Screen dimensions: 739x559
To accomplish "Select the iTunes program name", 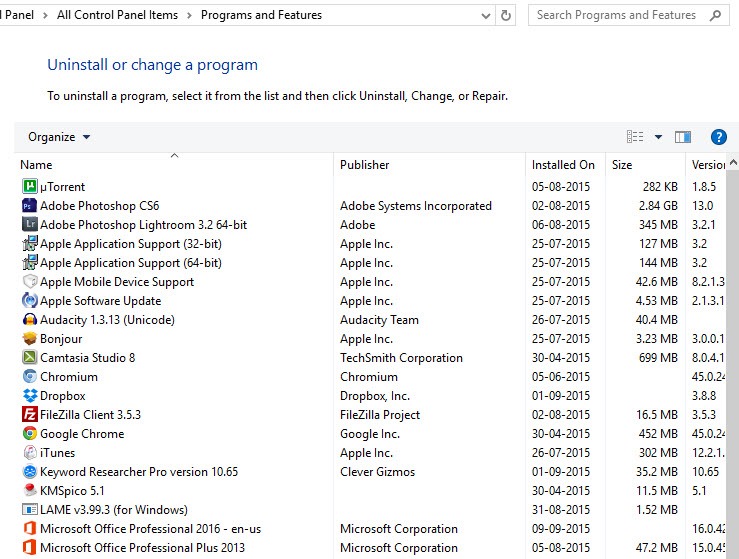I will click(57, 452).
